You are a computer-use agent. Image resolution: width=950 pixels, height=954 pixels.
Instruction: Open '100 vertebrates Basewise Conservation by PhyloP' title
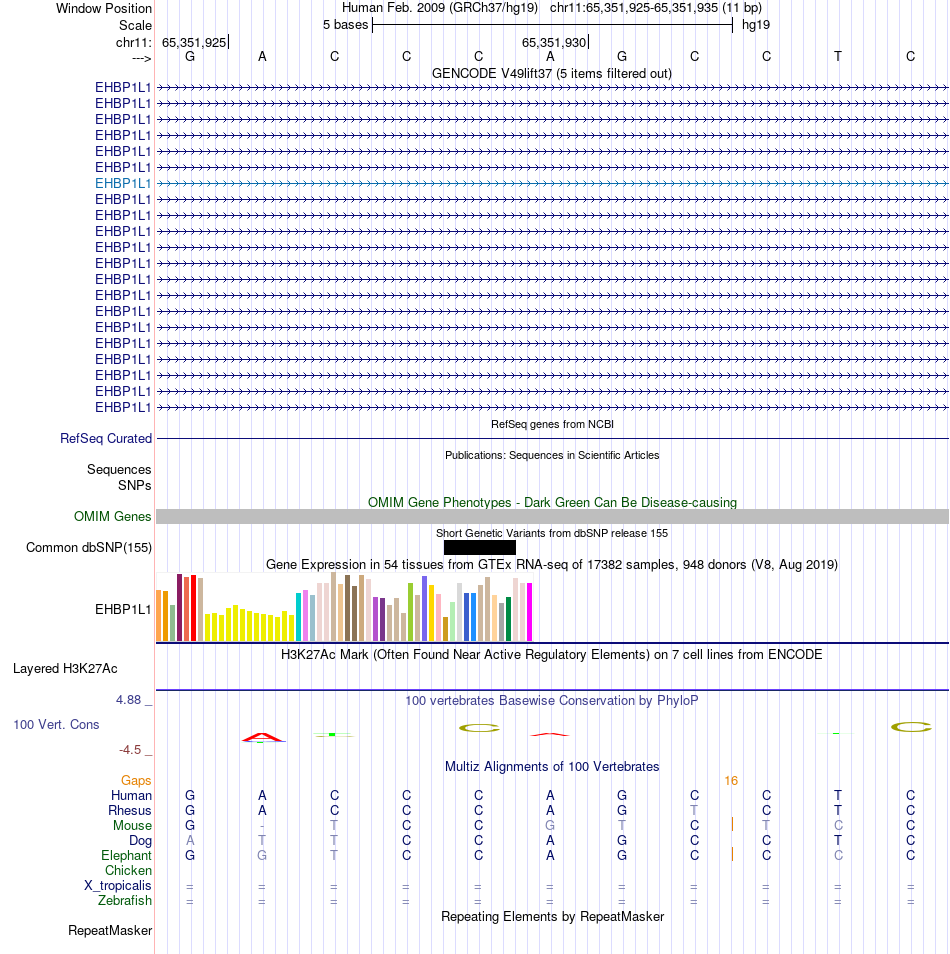[x=551, y=701]
